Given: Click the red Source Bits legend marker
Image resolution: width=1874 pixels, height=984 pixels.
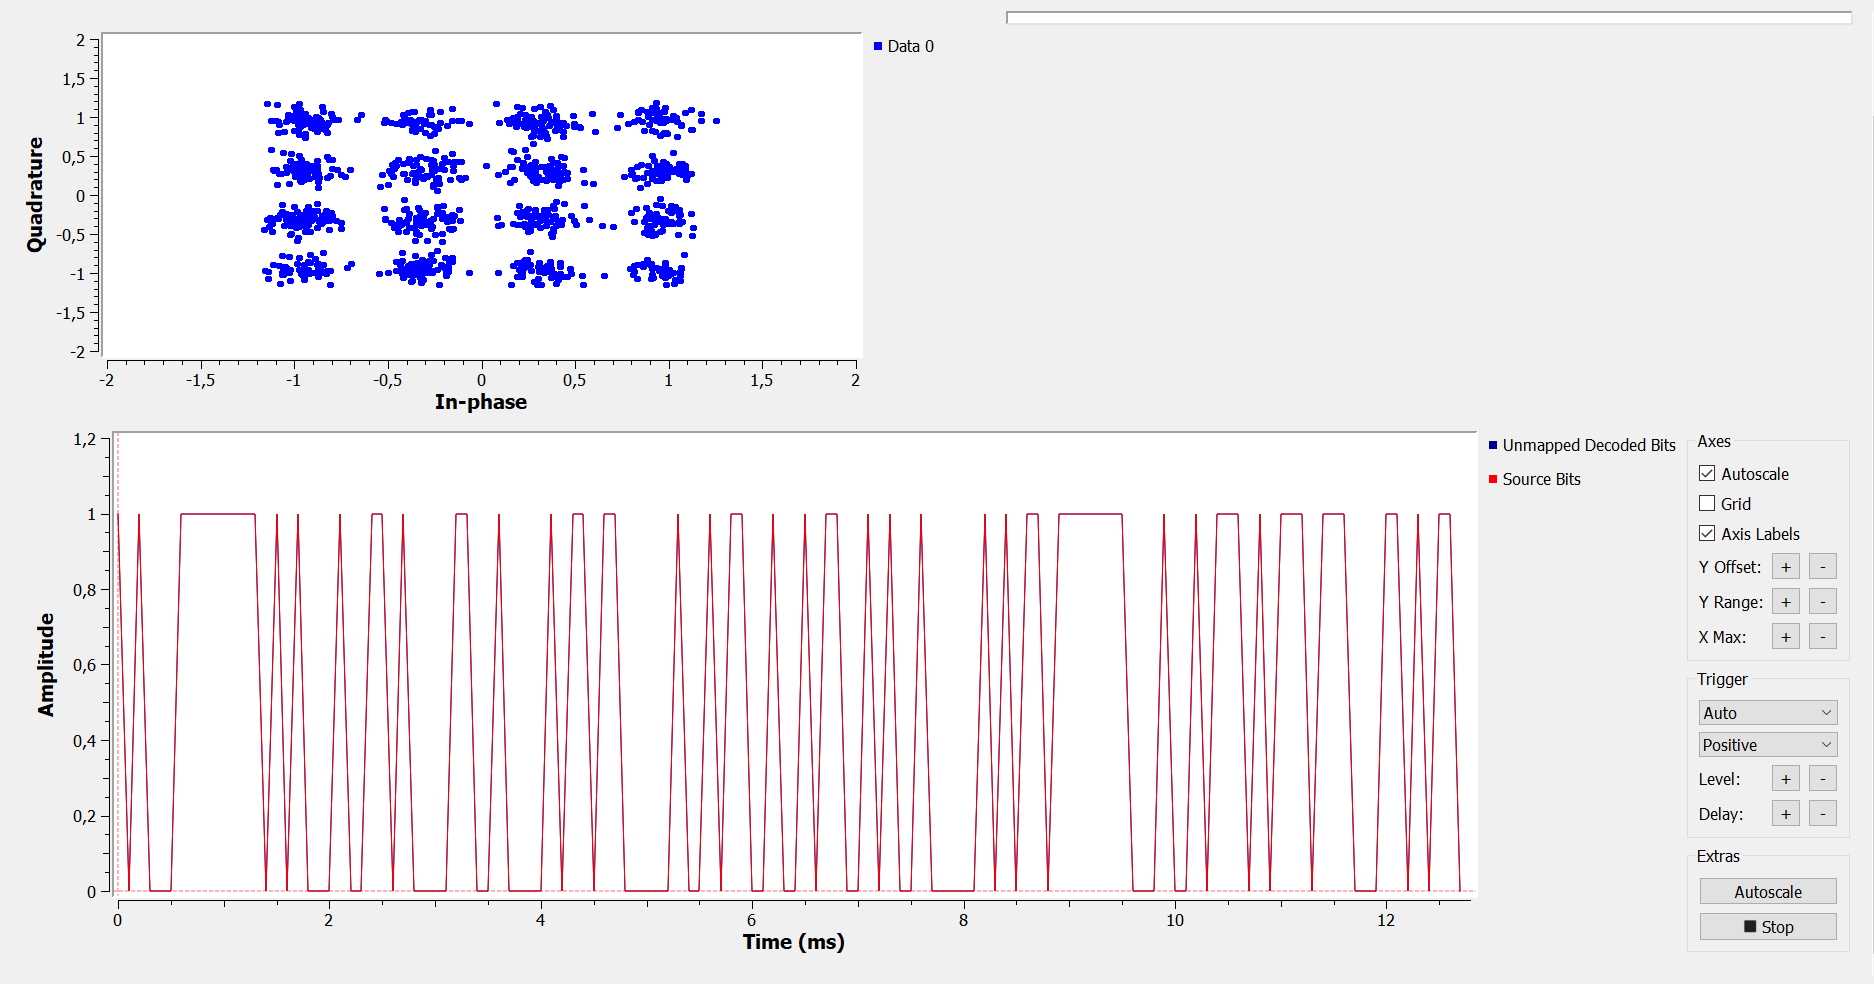Looking at the screenshot, I should [1493, 479].
